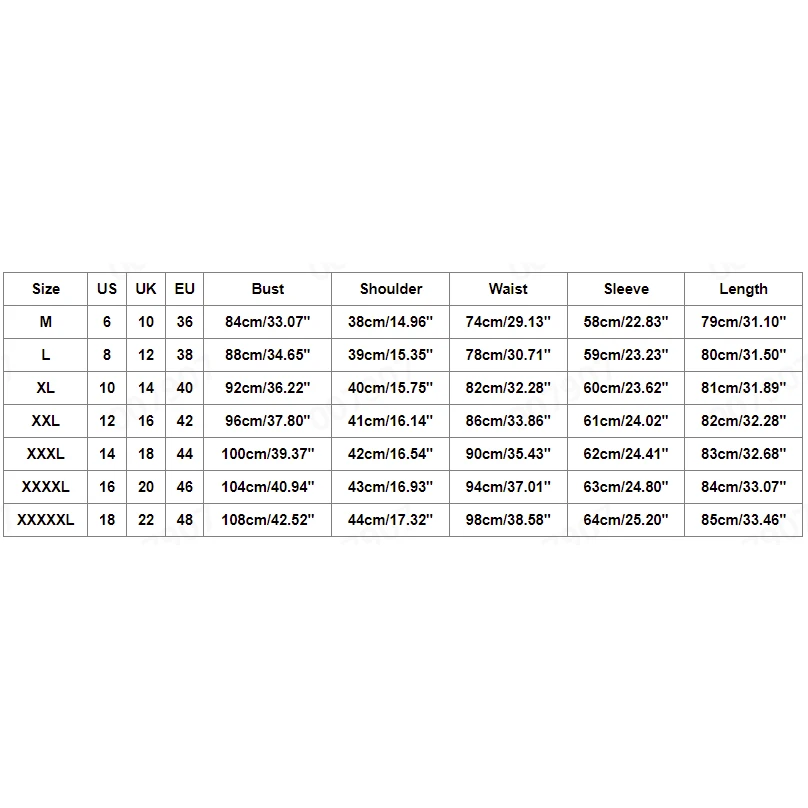Viewport: 808px width, 808px height.
Task: Click the XXL size row label
Action: click(46, 421)
